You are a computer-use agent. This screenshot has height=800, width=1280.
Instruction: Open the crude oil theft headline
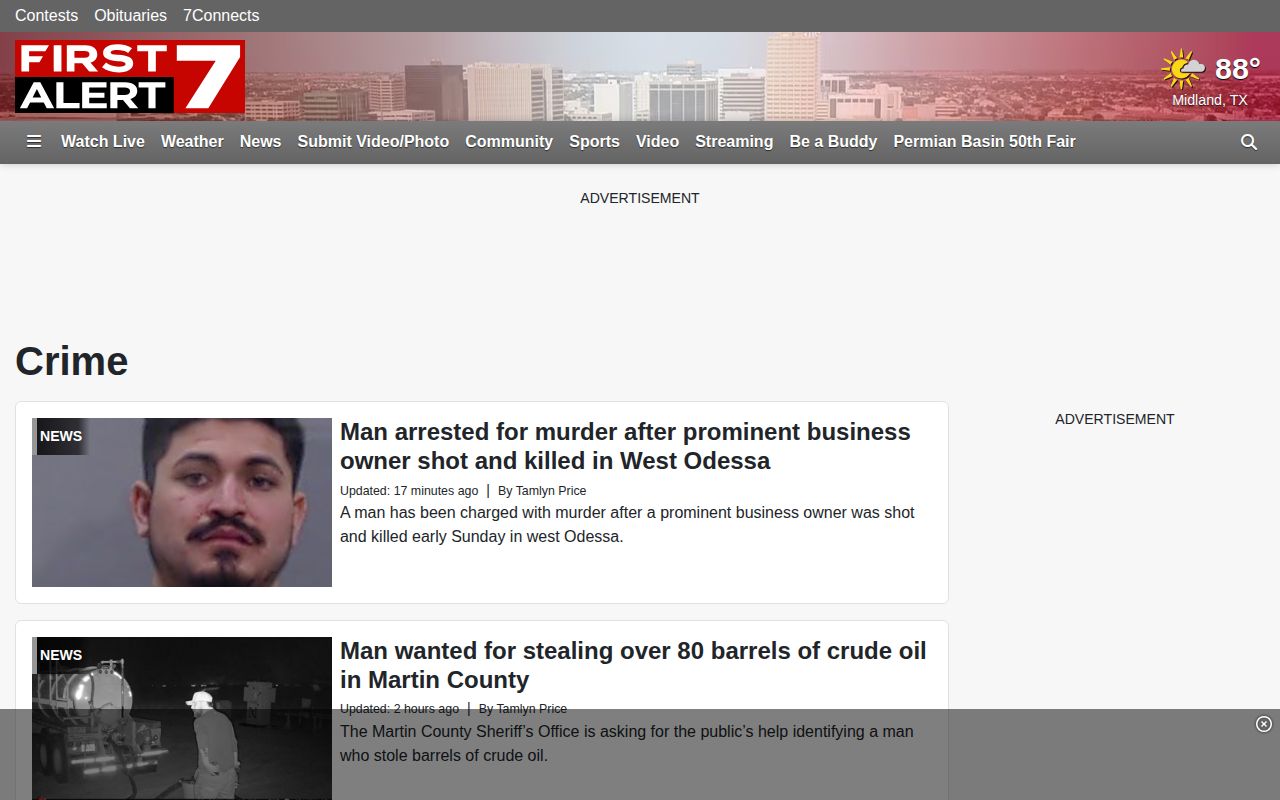pyautogui.click(x=633, y=665)
